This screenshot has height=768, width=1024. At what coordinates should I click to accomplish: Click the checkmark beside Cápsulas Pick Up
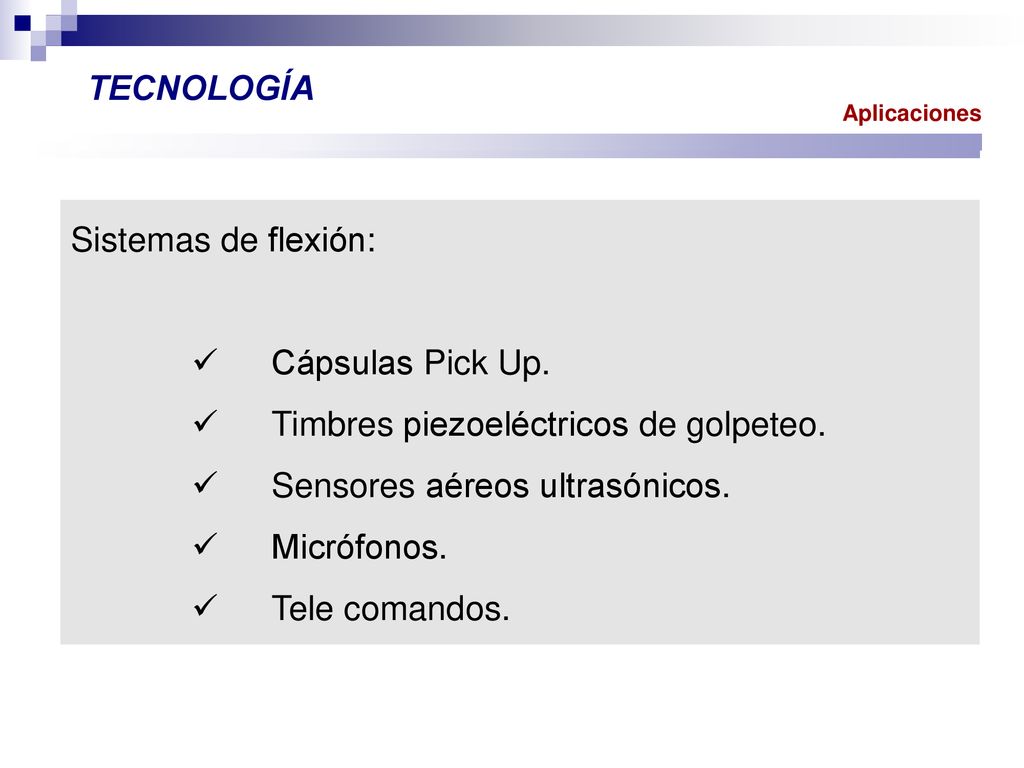click(205, 360)
